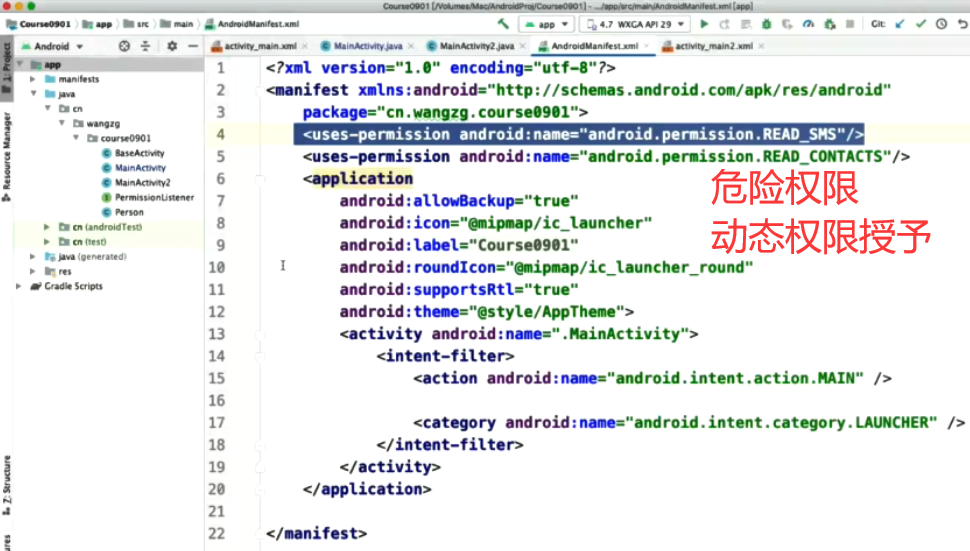Image resolution: width=970 pixels, height=551 pixels.
Task: Click the closing manifest tag line
Action: [x=316, y=533]
